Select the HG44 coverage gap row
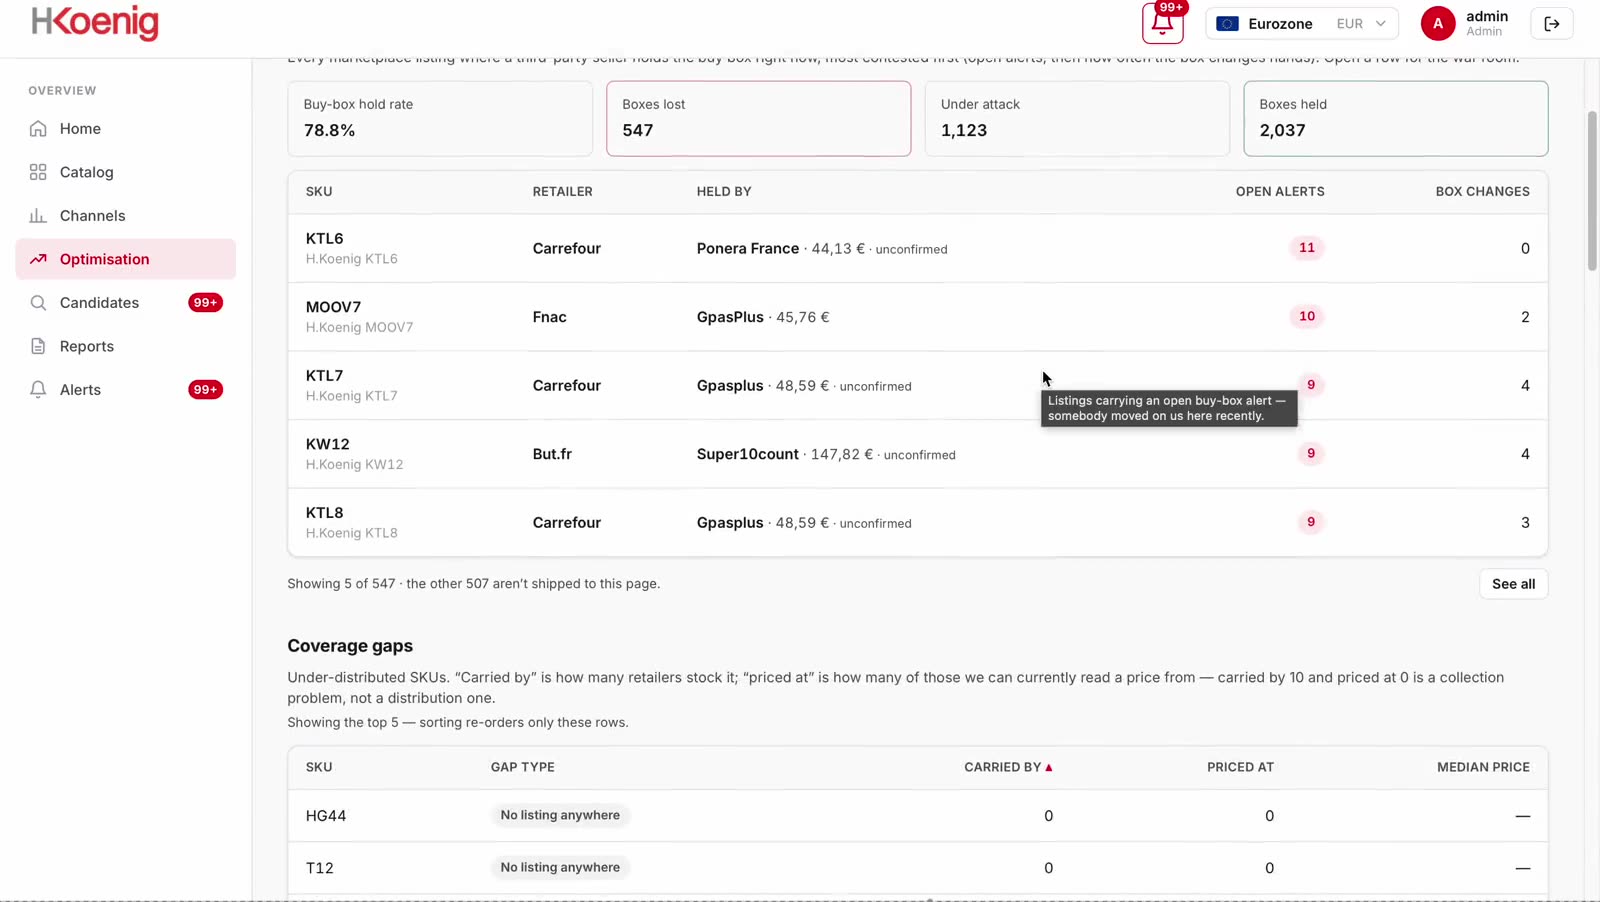1600x902 pixels. [918, 816]
